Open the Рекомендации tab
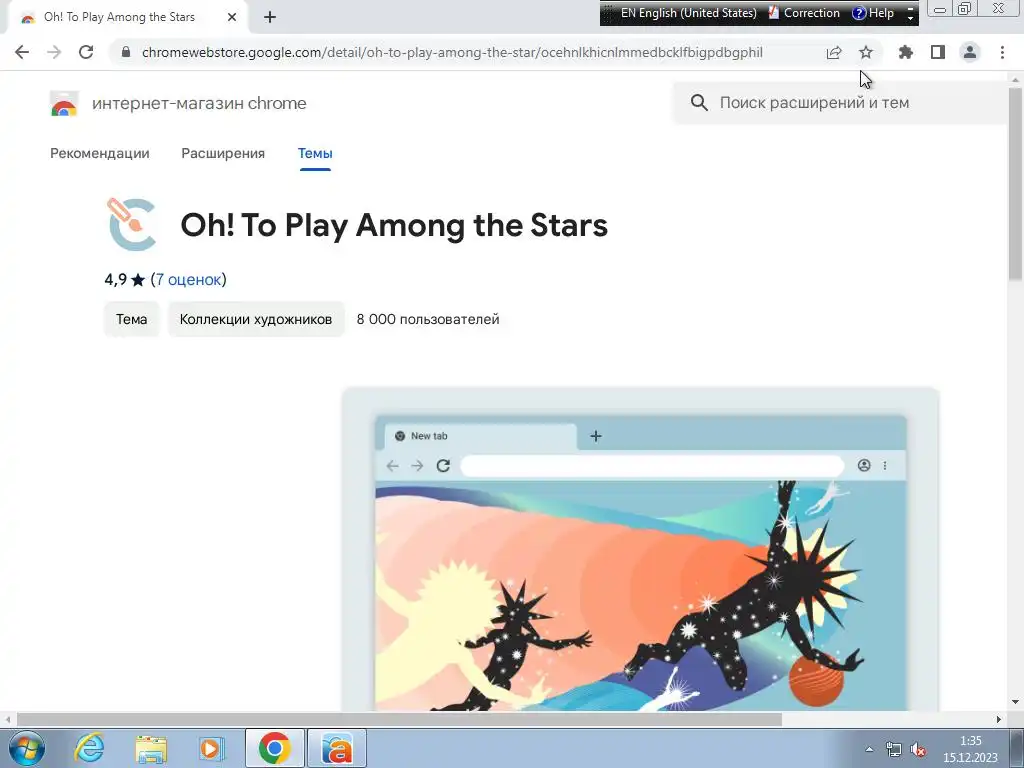The image size is (1024, 768). [100, 153]
